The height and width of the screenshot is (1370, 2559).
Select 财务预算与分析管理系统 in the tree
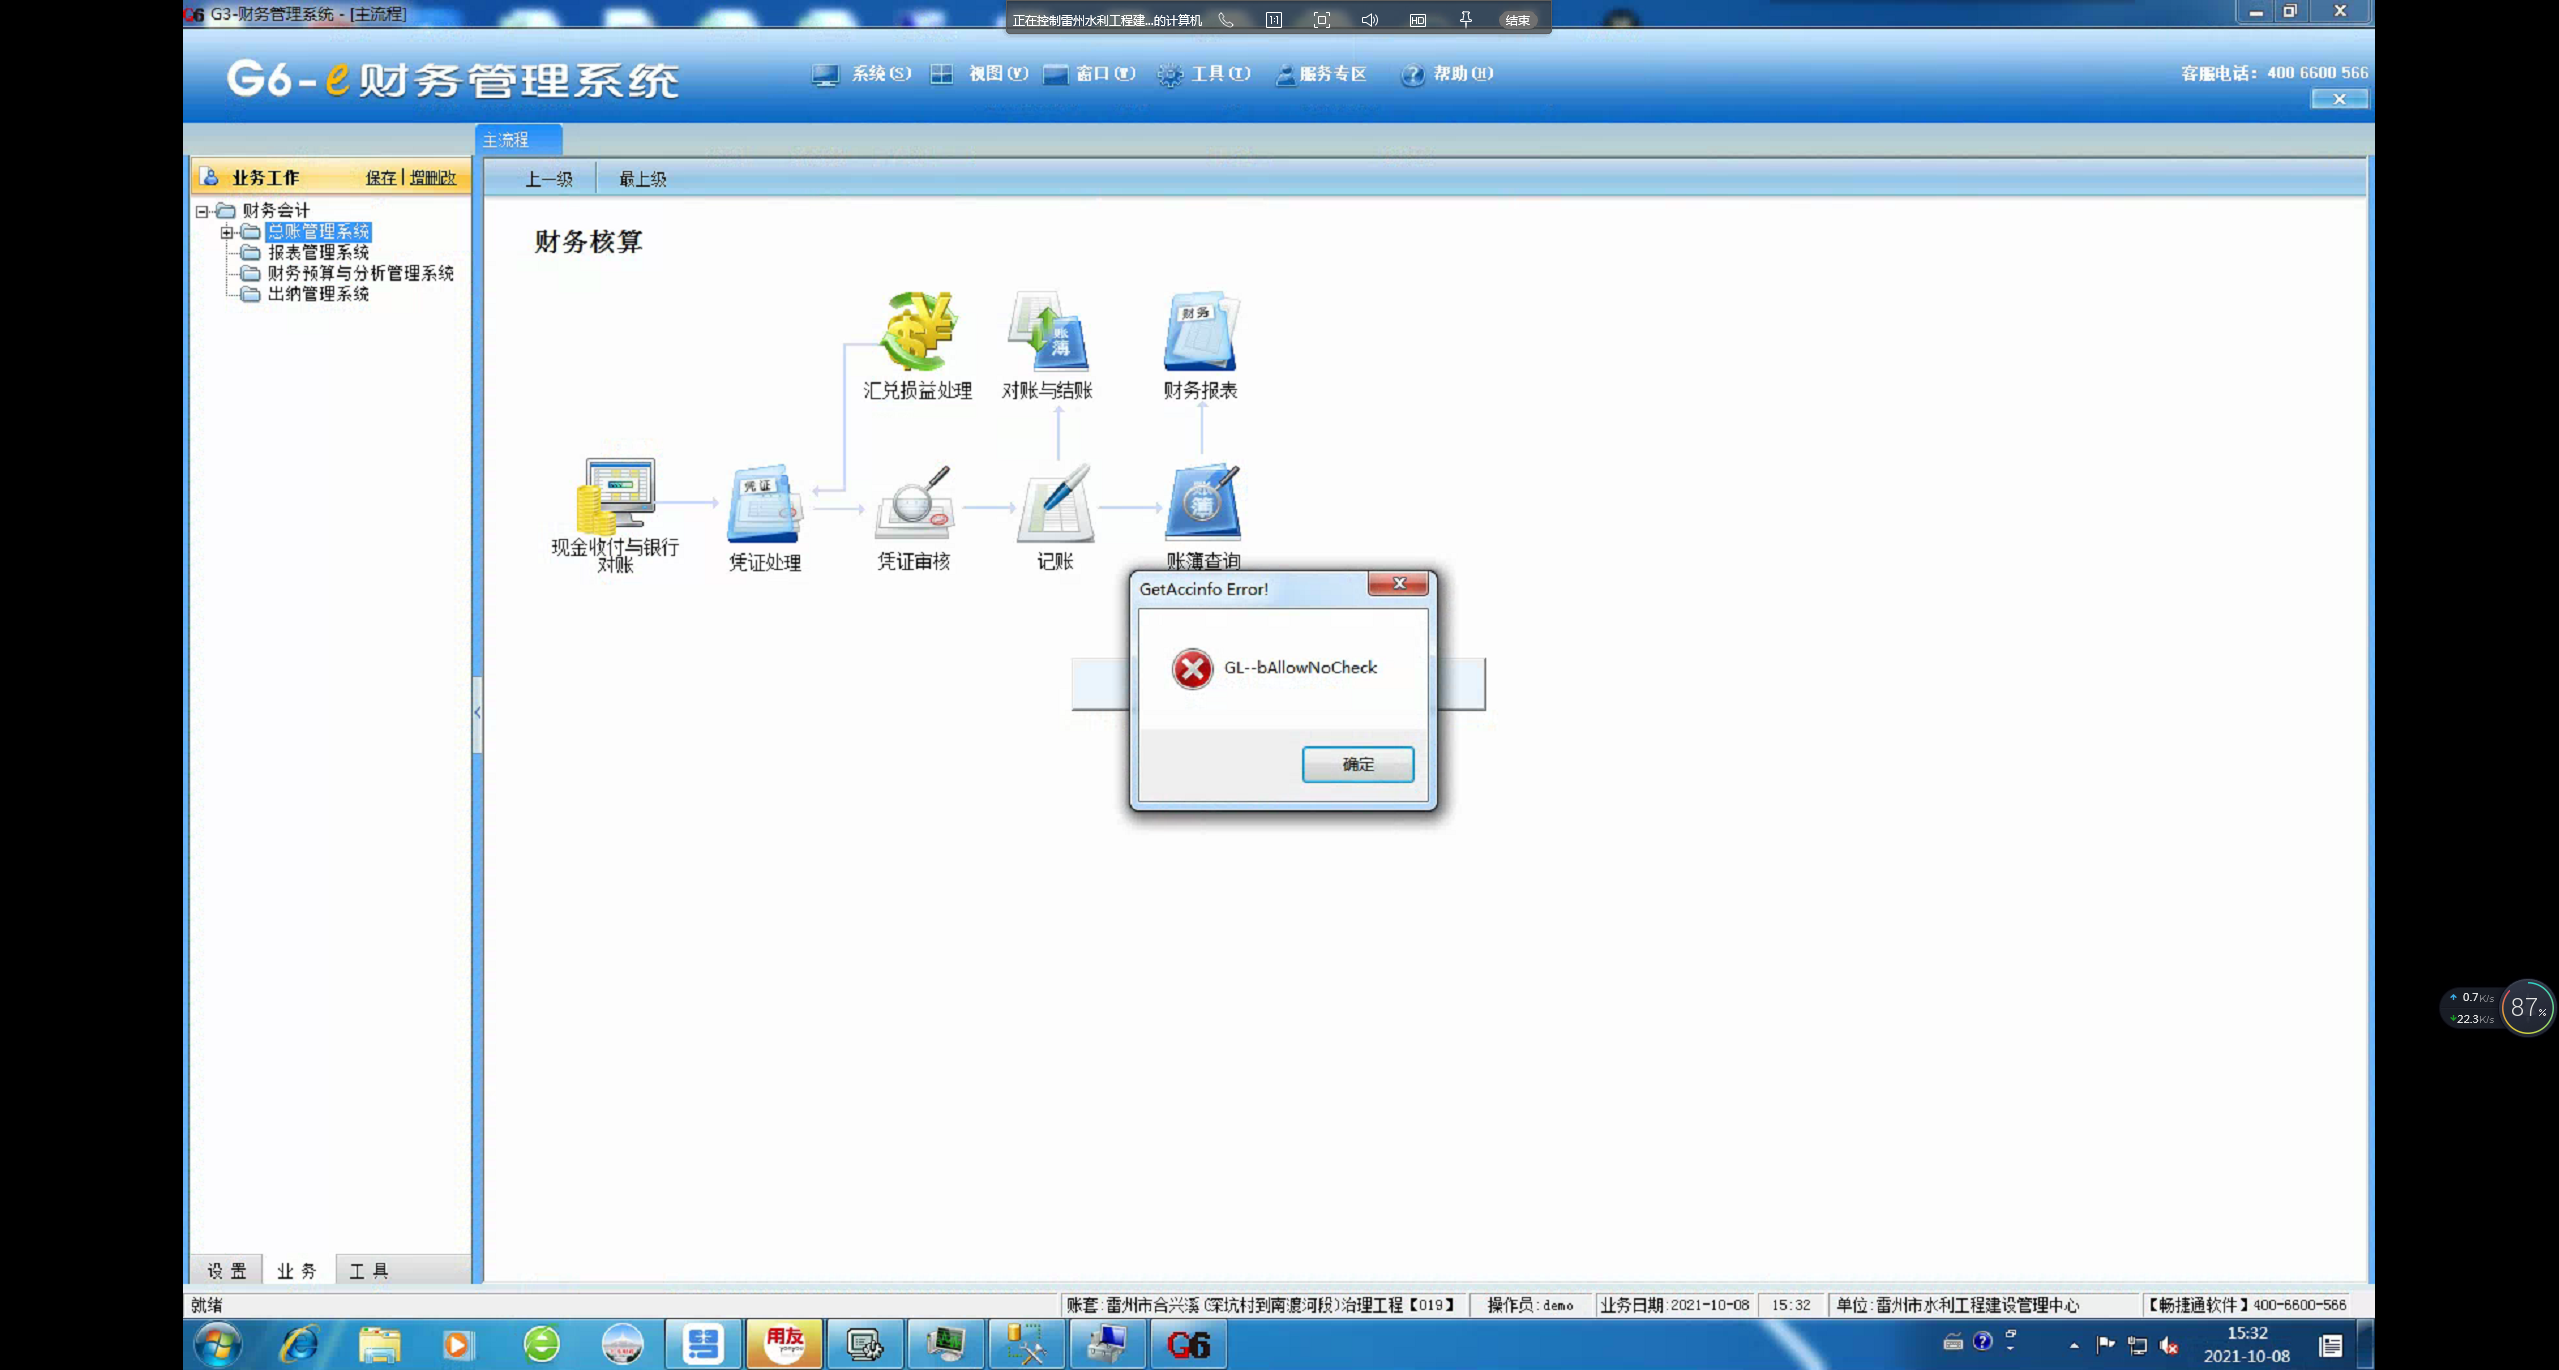[360, 273]
